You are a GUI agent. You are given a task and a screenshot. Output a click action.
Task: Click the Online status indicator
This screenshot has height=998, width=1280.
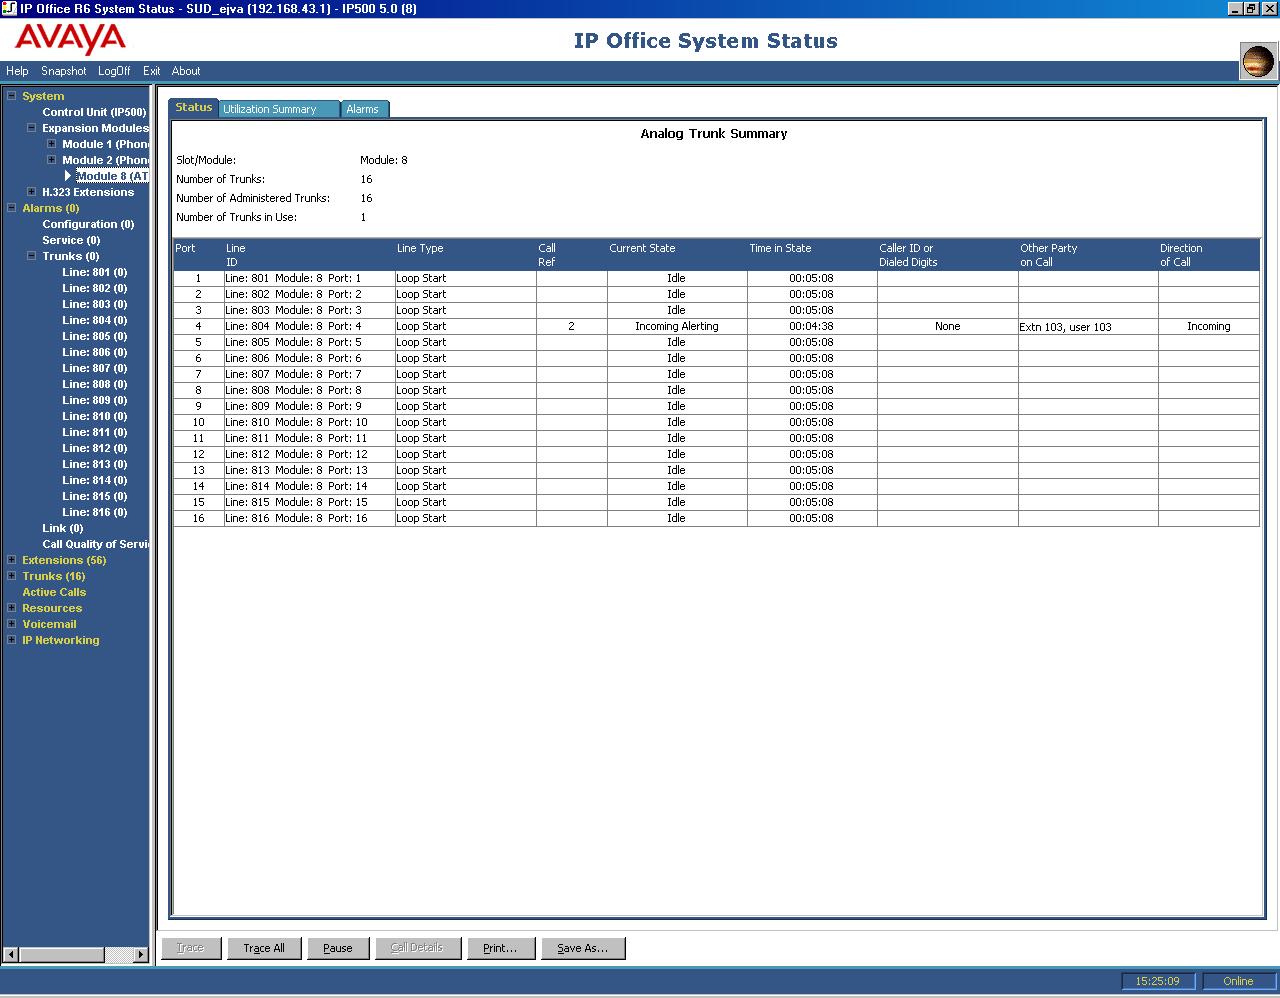point(1238,981)
